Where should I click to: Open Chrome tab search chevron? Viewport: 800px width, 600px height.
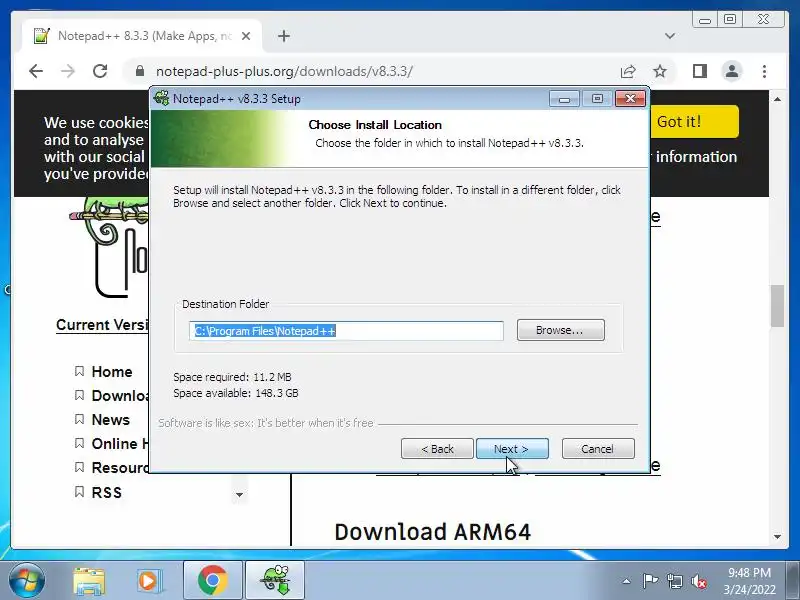670,36
